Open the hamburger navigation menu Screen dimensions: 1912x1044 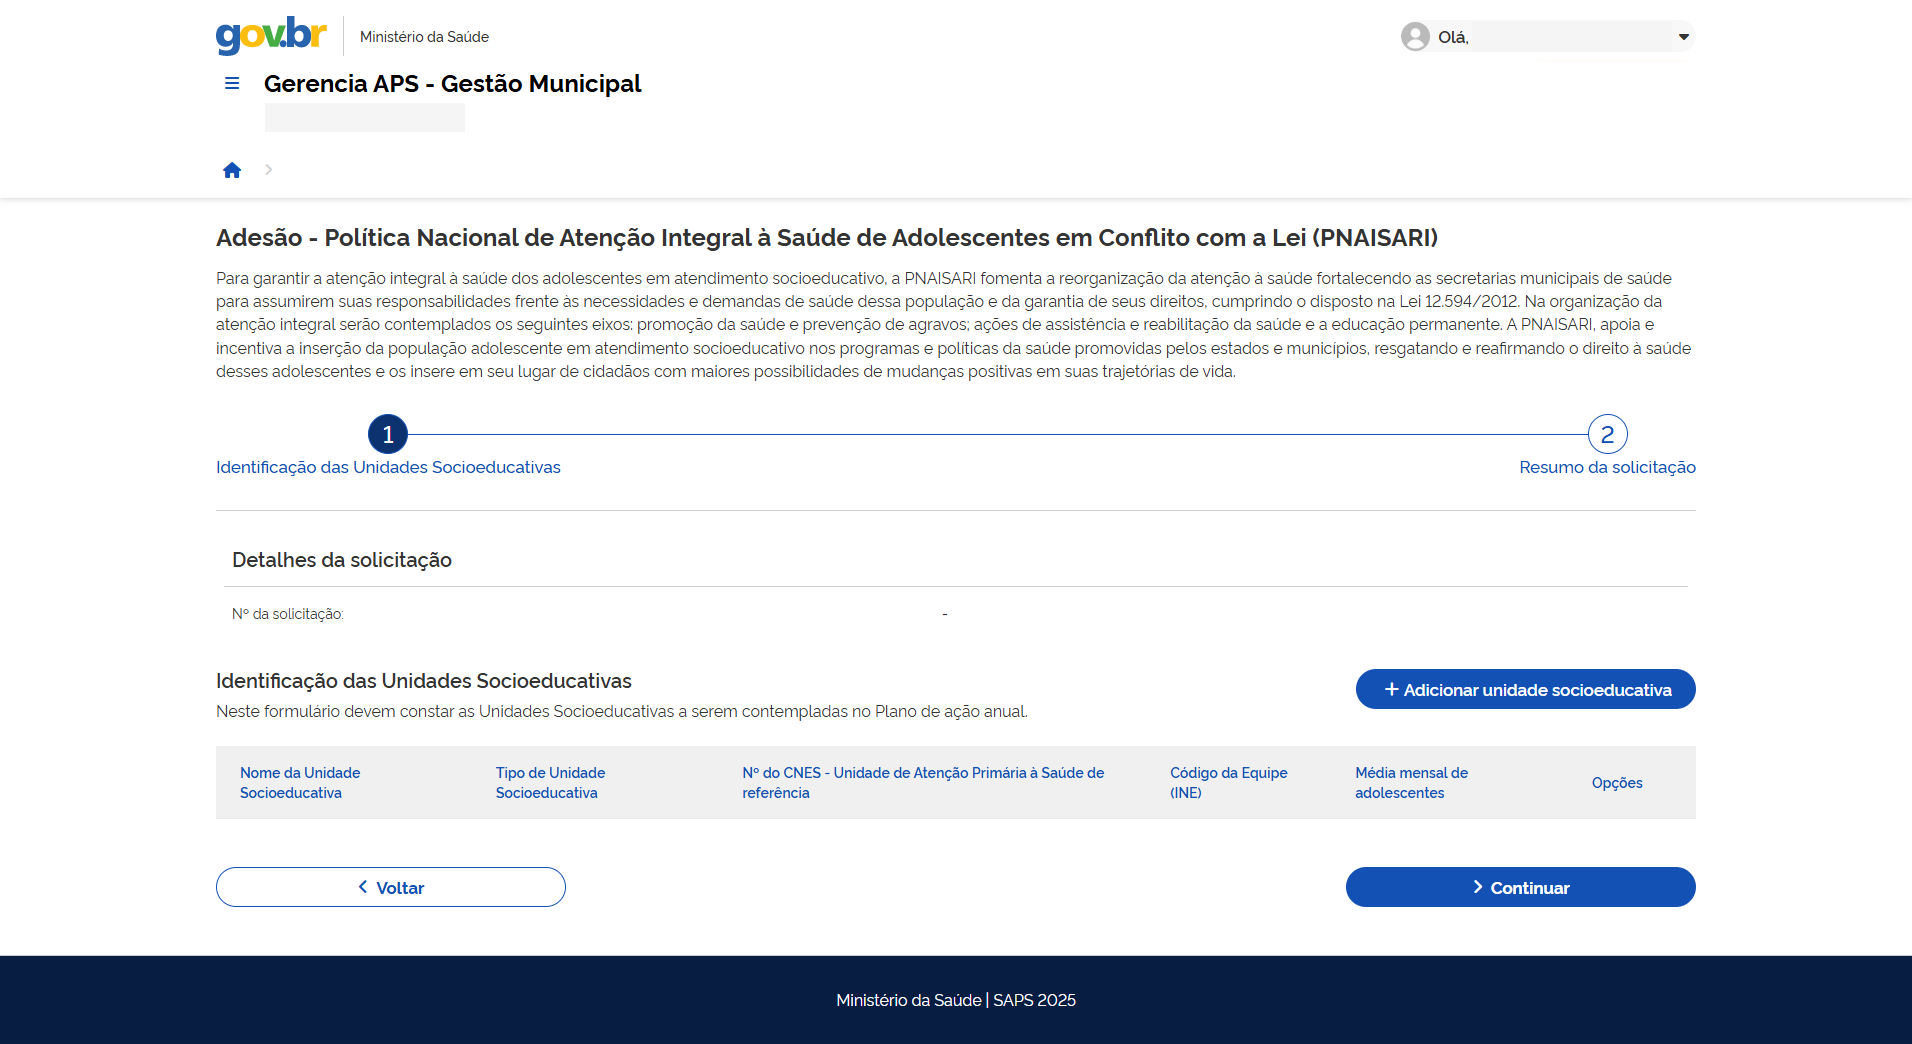pyautogui.click(x=232, y=84)
